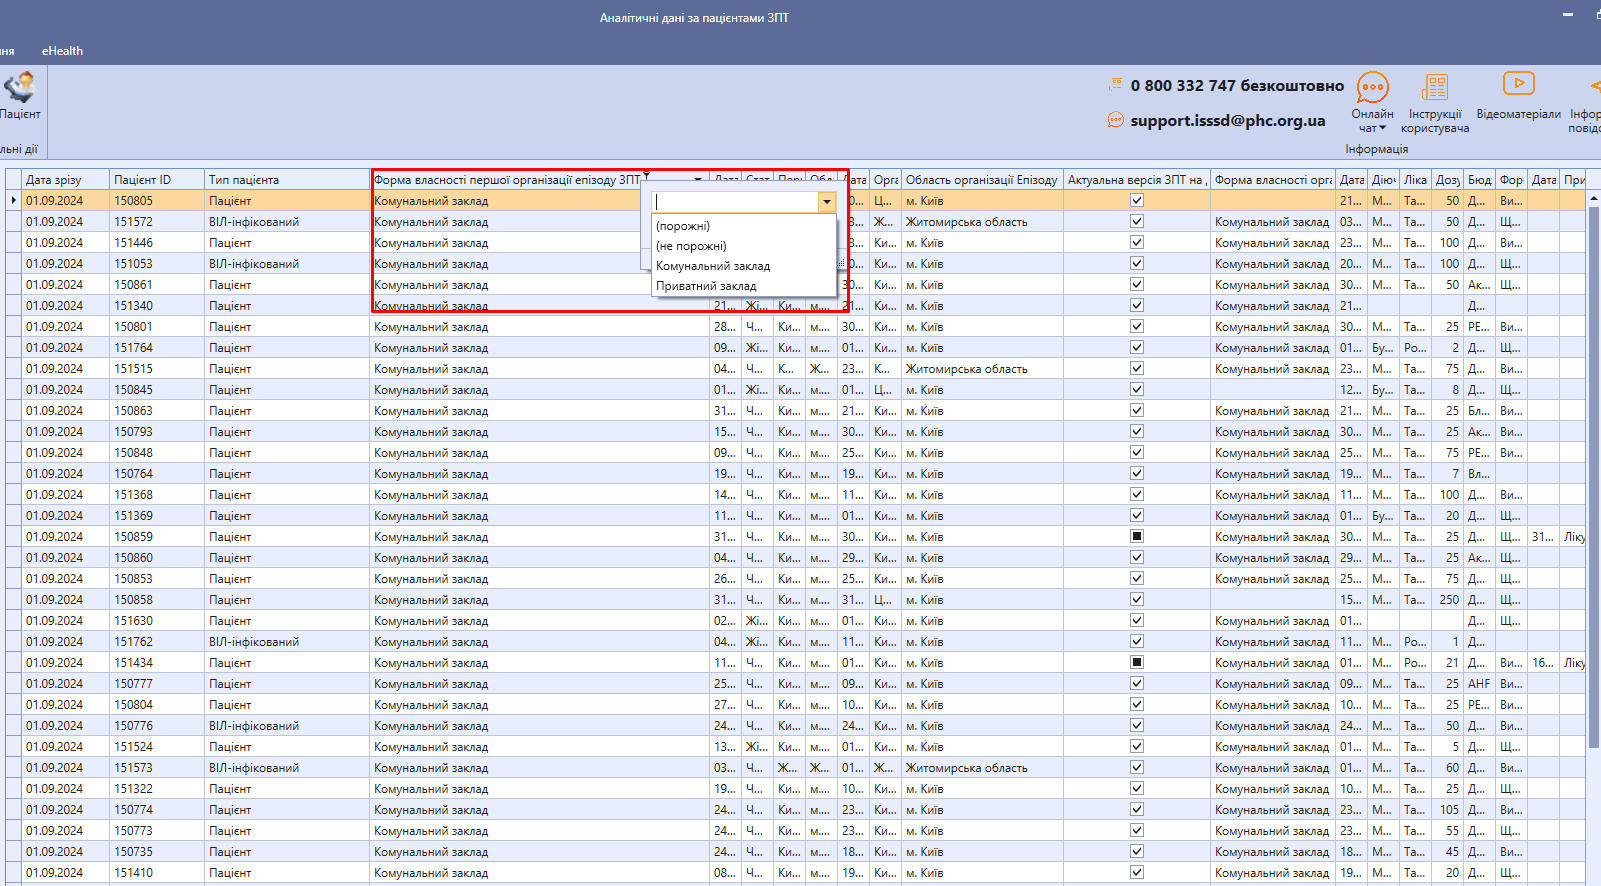Image resolution: width=1601 pixels, height=886 pixels.
Task: Sort by Тип пацієнта column header
Action: [287, 180]
